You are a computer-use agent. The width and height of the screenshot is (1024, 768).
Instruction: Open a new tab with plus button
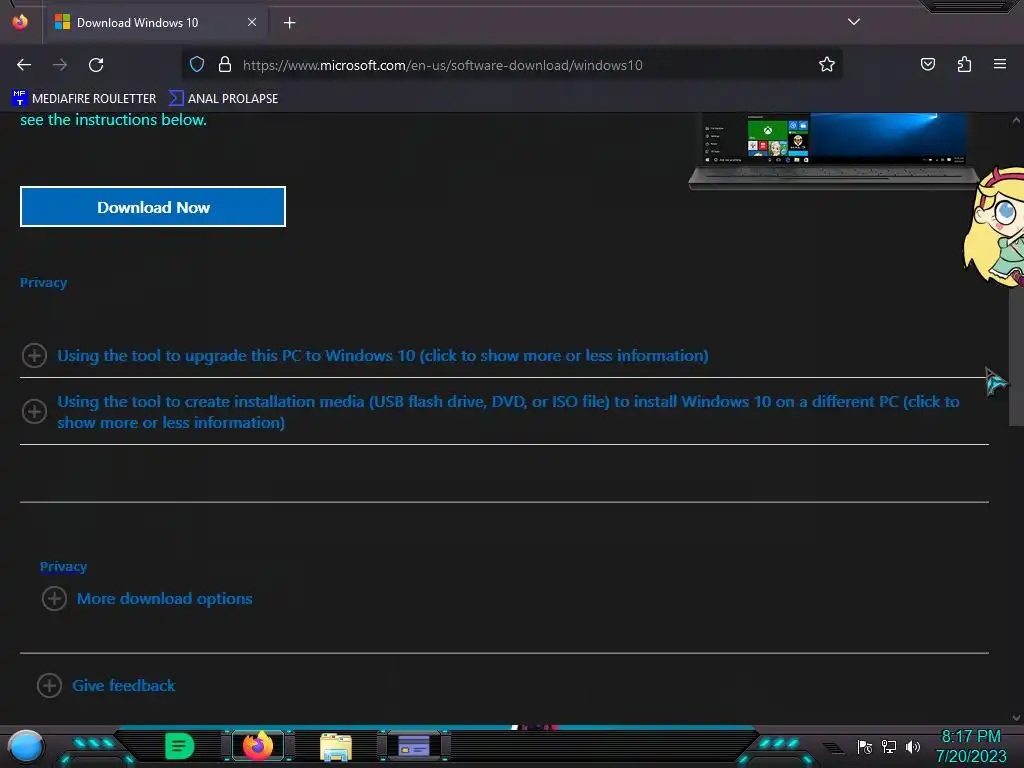tap(289, 23)
